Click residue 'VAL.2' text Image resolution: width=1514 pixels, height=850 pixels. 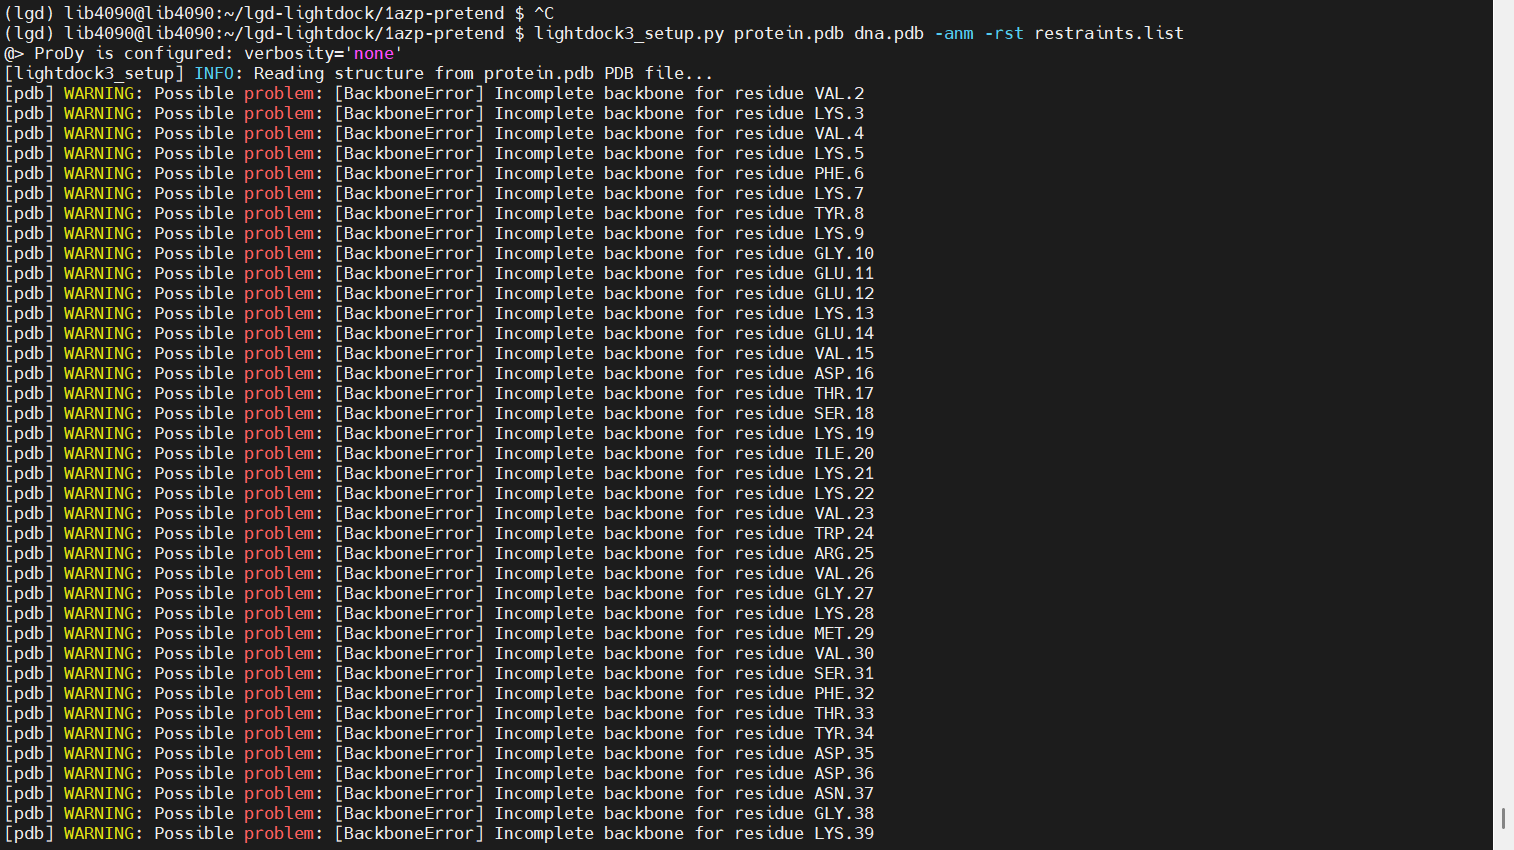(839, 93)
